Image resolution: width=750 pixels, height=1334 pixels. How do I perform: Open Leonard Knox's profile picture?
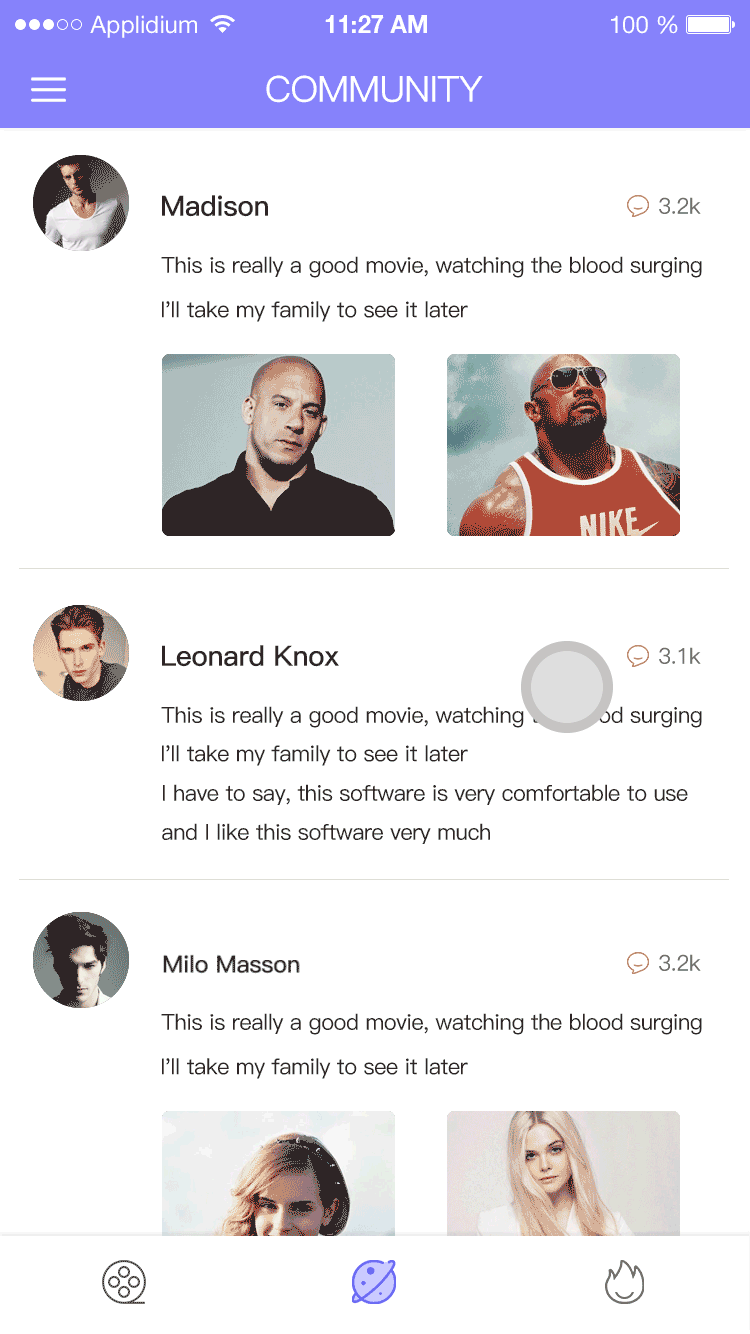pyautogui.click(x=81, y=653)
